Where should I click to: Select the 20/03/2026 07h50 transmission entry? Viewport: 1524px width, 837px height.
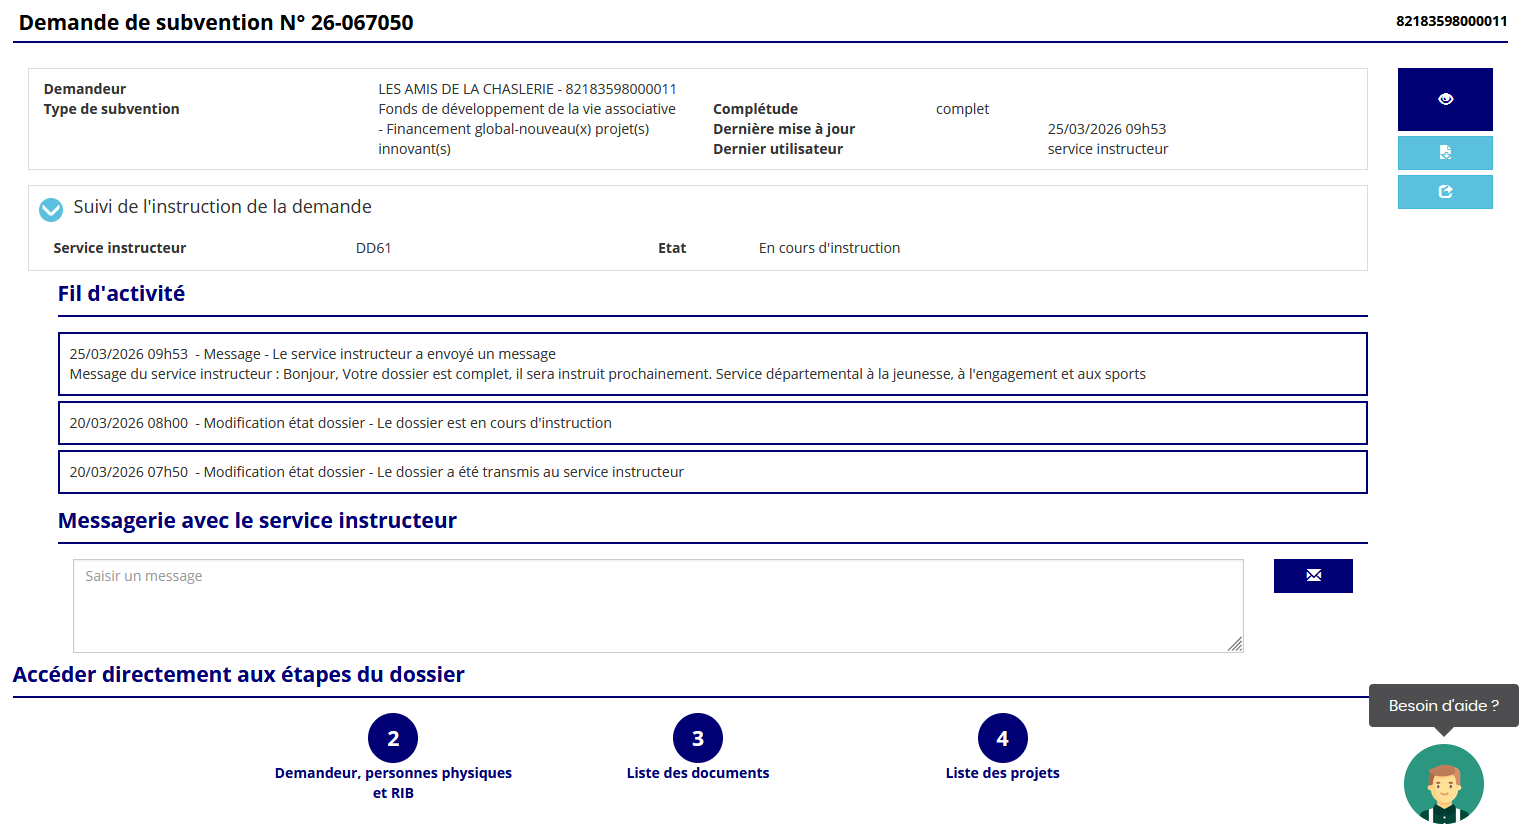point(712,472)
